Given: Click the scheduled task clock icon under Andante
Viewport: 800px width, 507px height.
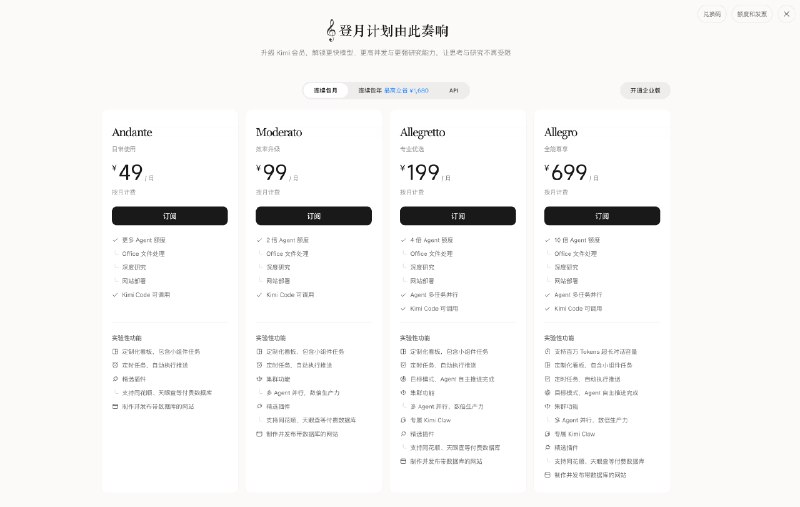Looking at the screenshot, I should [x=115, y=365].
